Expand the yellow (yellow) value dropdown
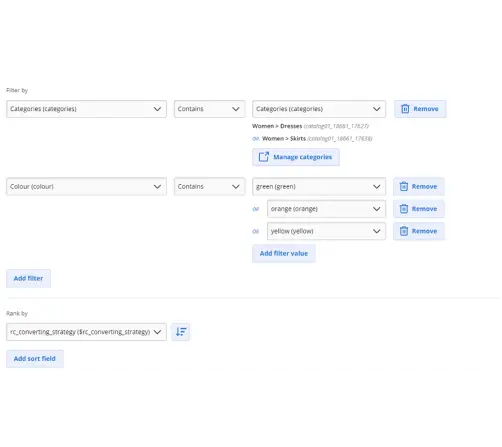Screen dimensions: 502x447 tap(326, 231)
